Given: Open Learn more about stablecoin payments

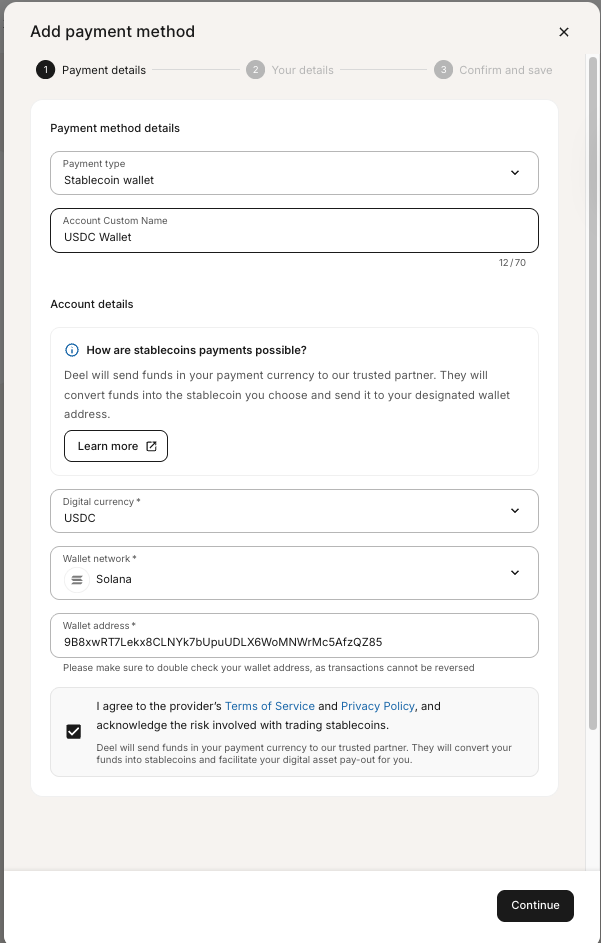Looking at the screenshot, I should pos(116,446).
